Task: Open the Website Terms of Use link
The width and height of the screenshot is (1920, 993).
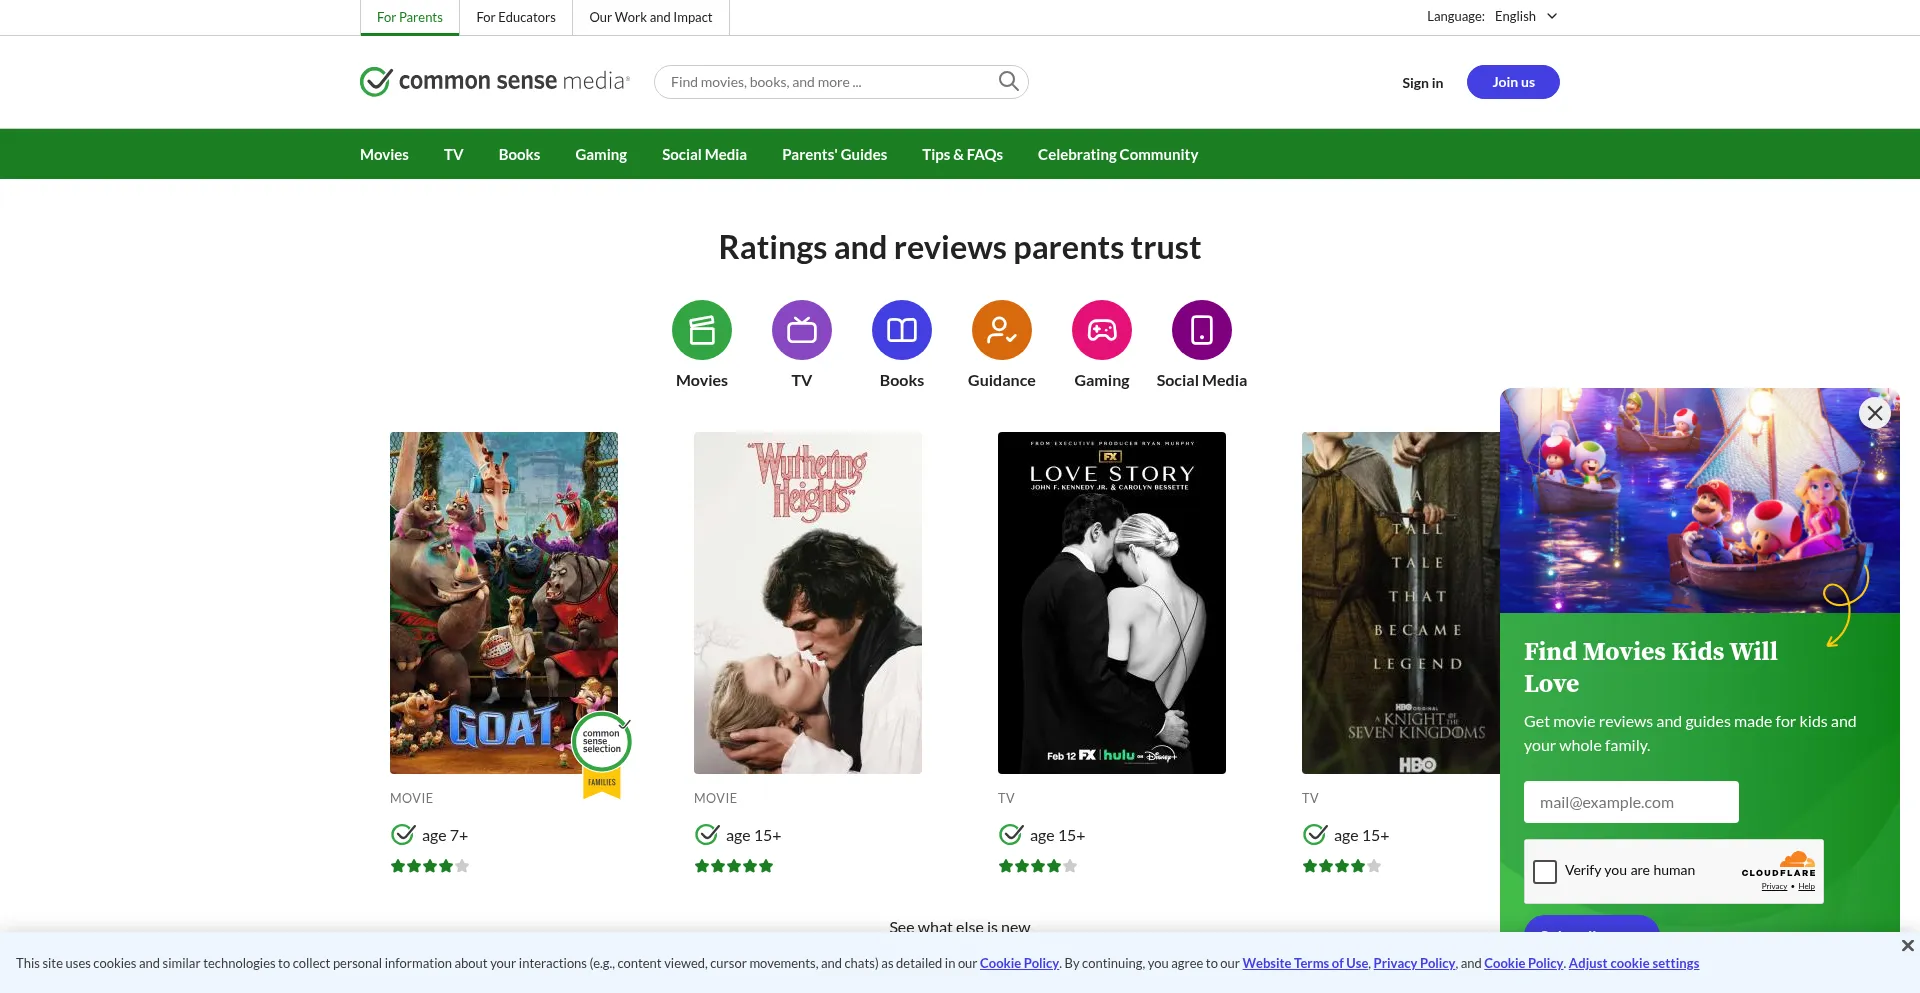Action: (x=1305, y=963)
